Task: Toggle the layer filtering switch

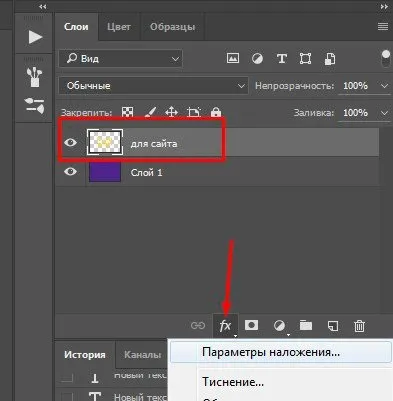Action: [x=386, y=58]
